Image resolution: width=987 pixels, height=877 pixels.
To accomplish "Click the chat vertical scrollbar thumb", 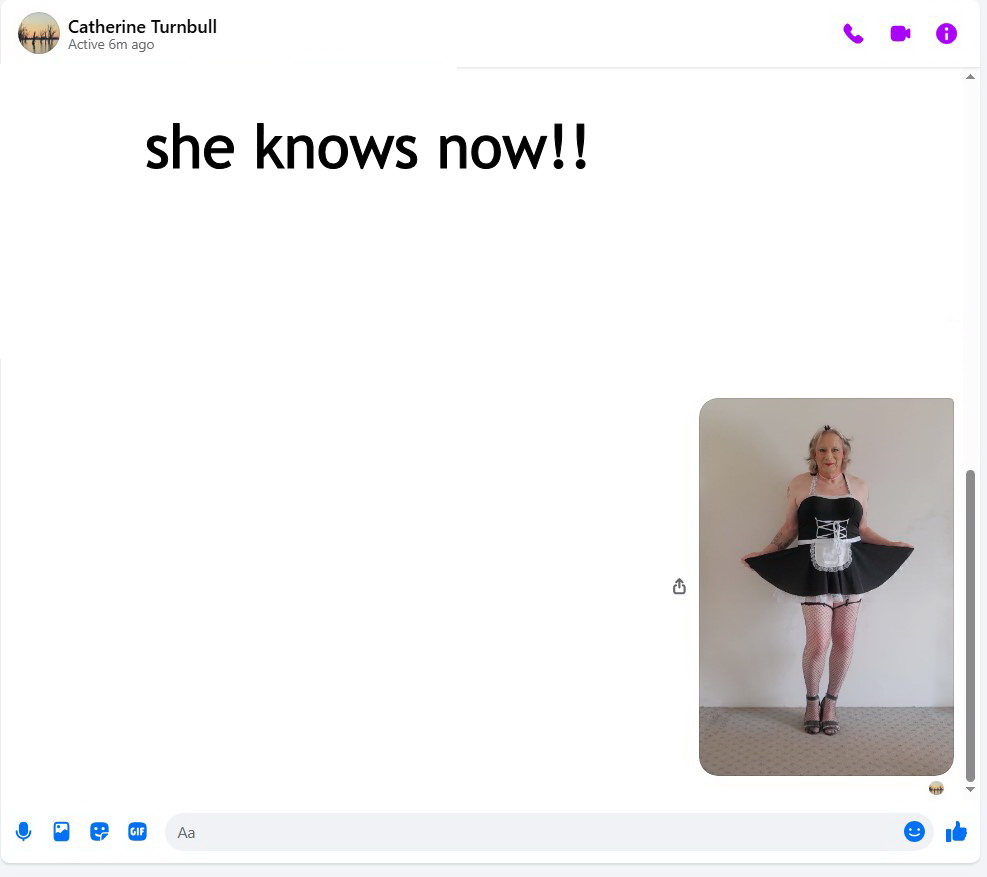I will click(970, 625).
